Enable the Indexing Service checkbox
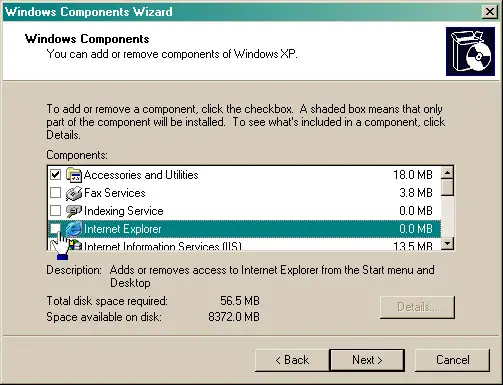503x385 pixels. (x=55, y=211)
